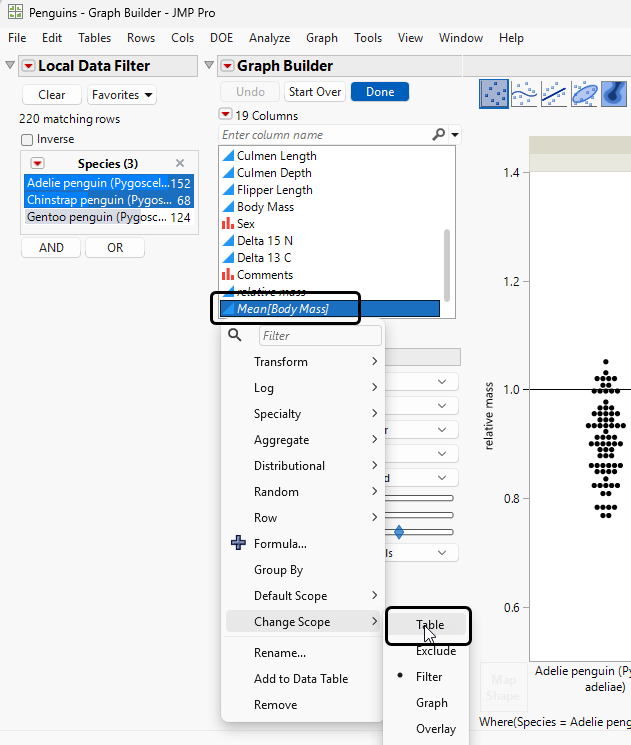Open the Graph menu
Viewport: 631px width, 745px height.
pyautogui.click(x=322, y=38)
